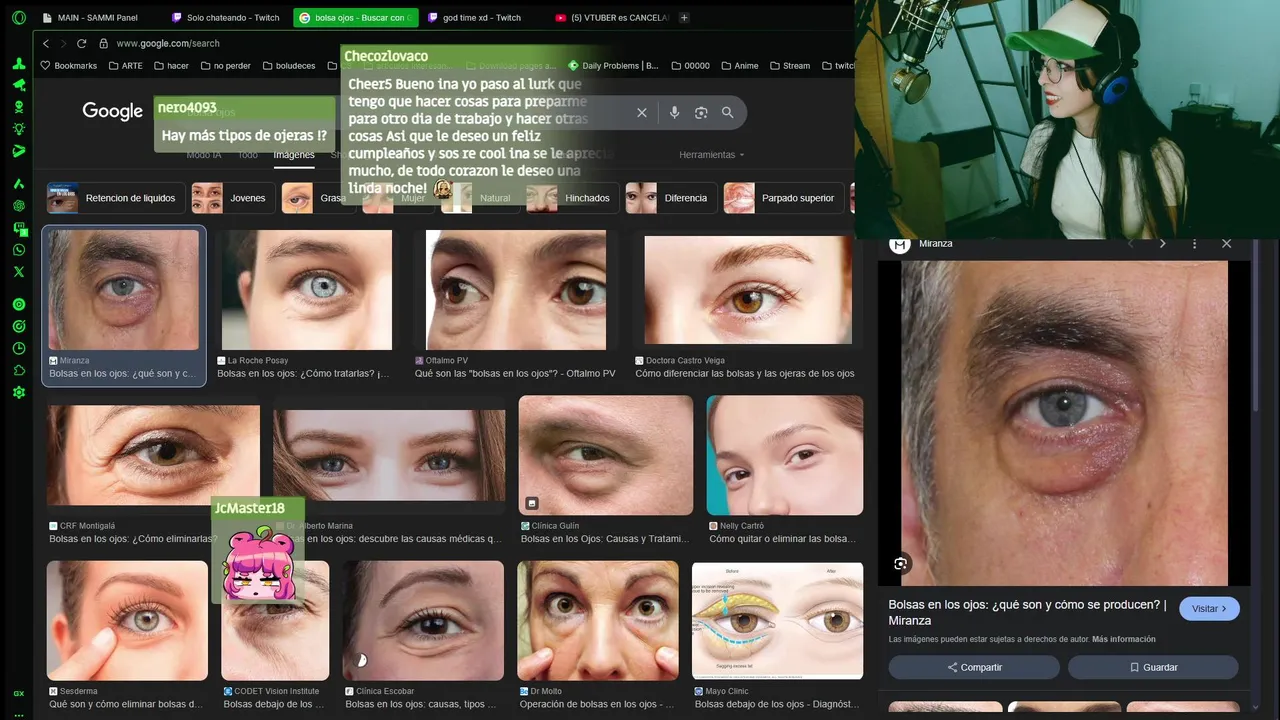Screen dimensions: 1280x720
Task: Open the Doctora Castro Veiga image result
Action: 748,290
